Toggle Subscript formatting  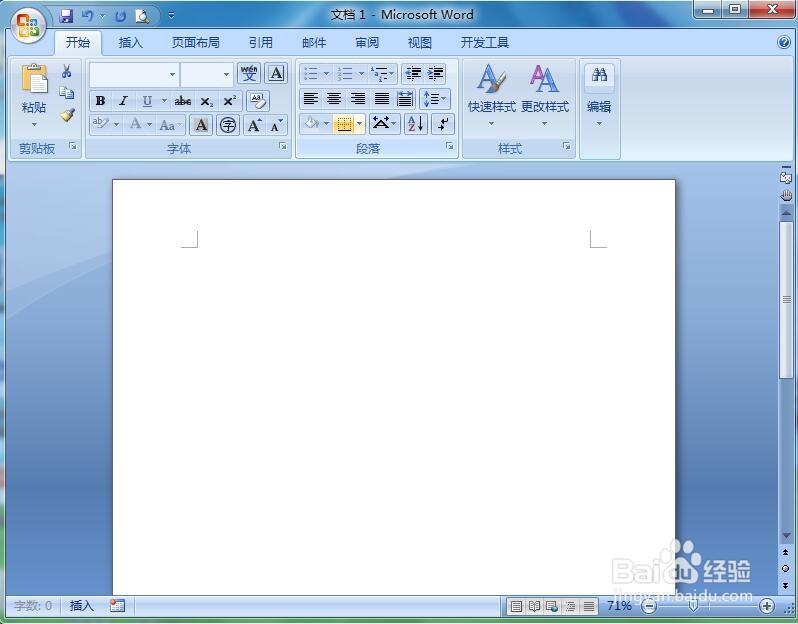[x=207, y=101]
